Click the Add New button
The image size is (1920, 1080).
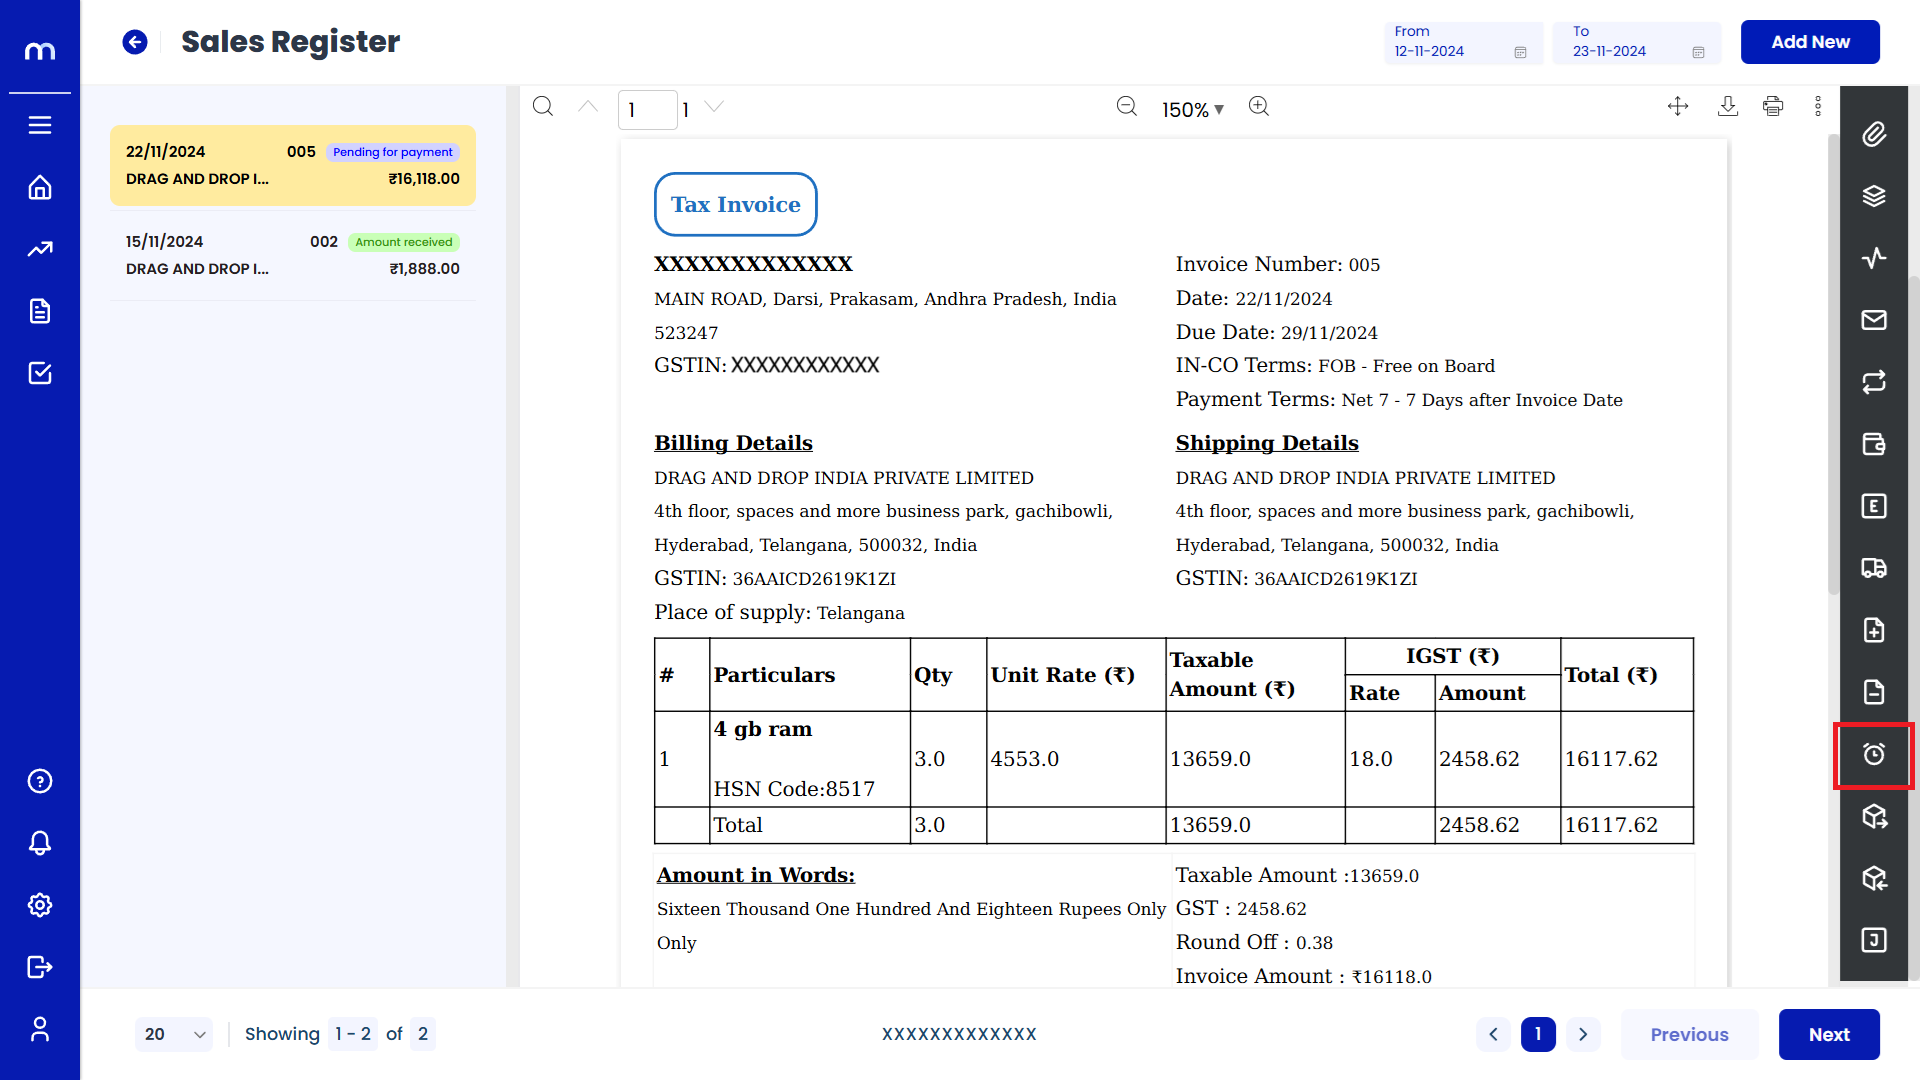pos(1810,42)
